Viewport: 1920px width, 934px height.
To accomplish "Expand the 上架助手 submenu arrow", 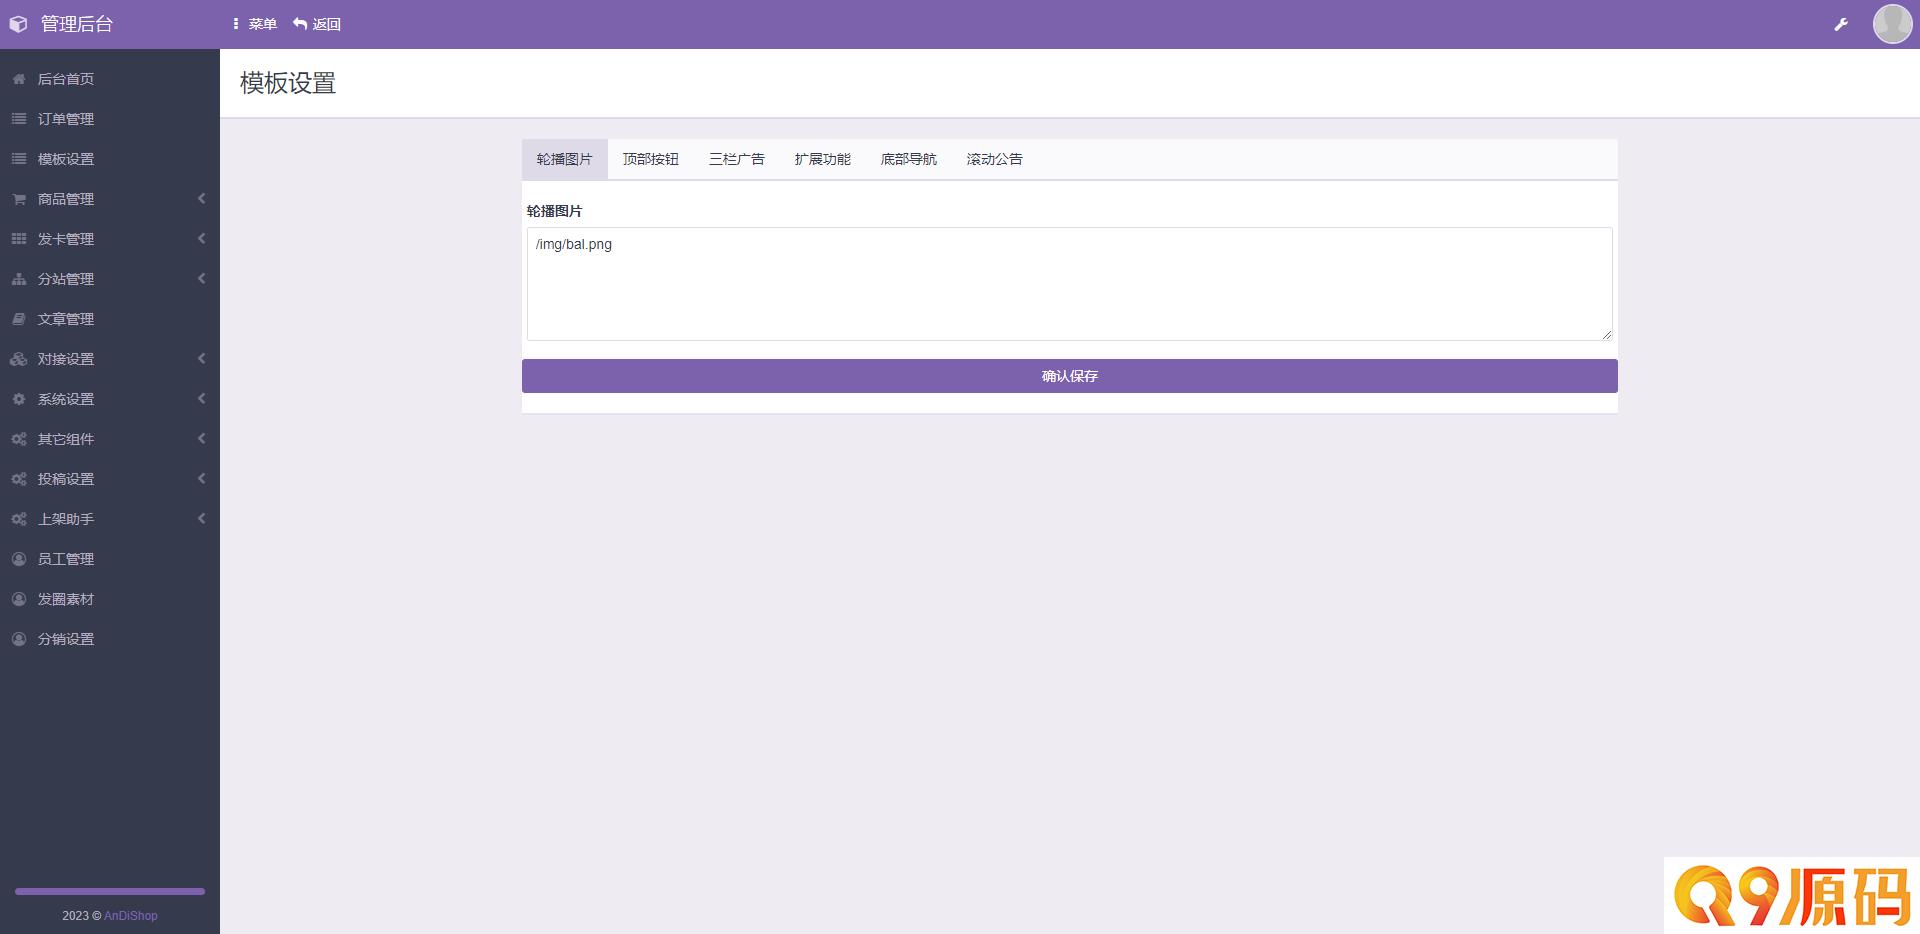I will click(x=201, y=519).
